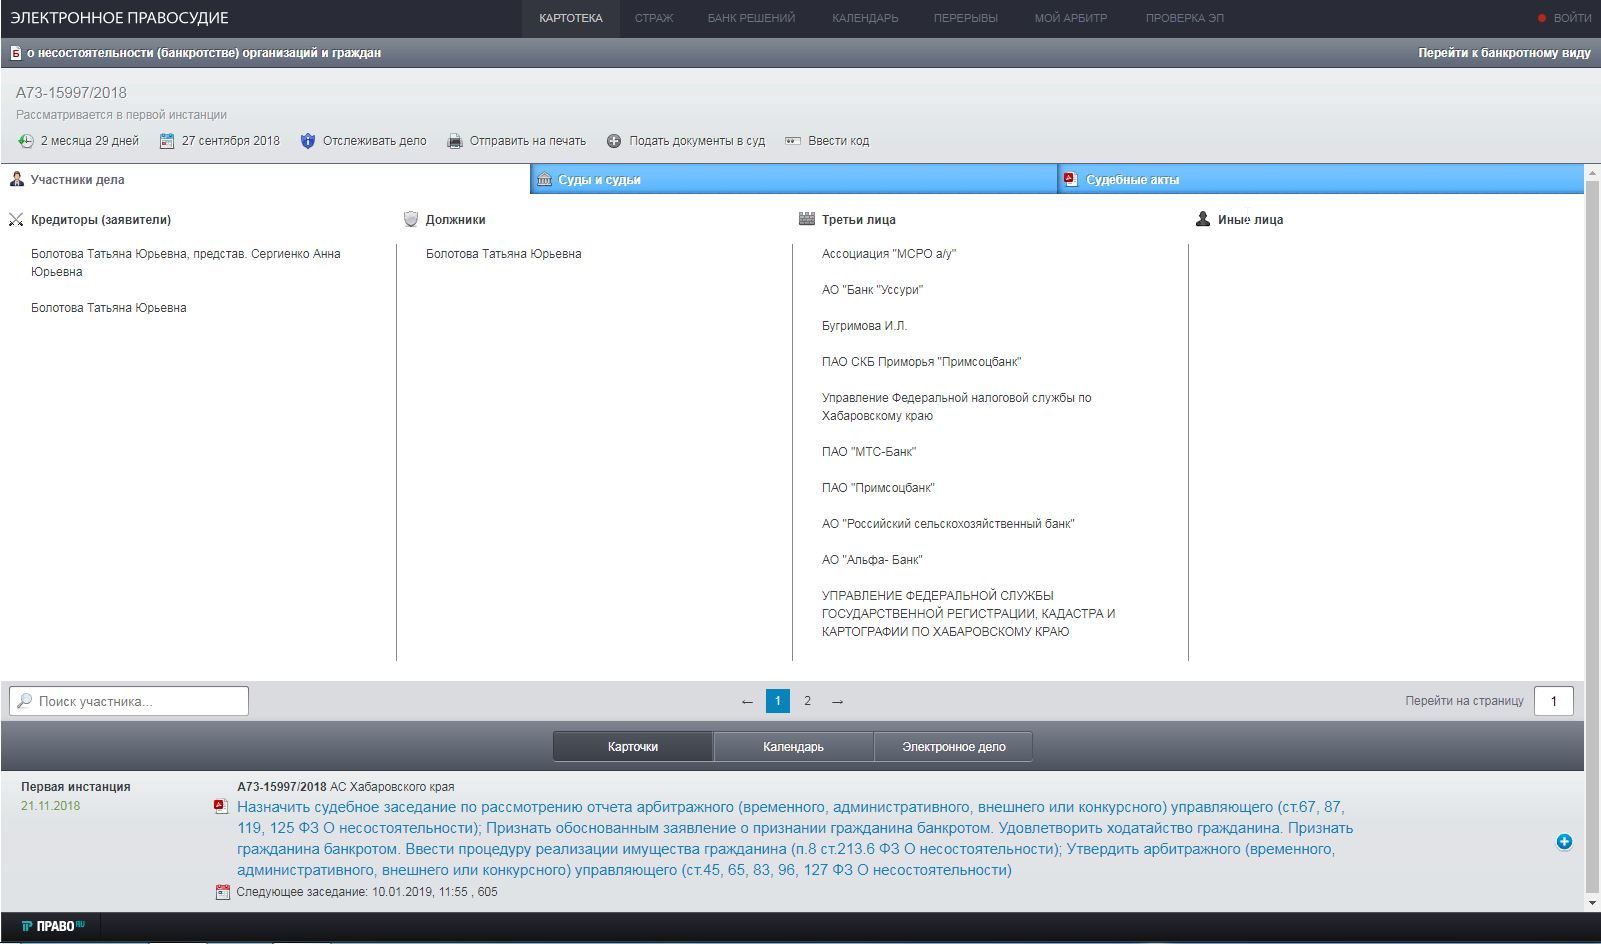Focus the participant search field
This screenshot has height=944, width=1601.
130,701
